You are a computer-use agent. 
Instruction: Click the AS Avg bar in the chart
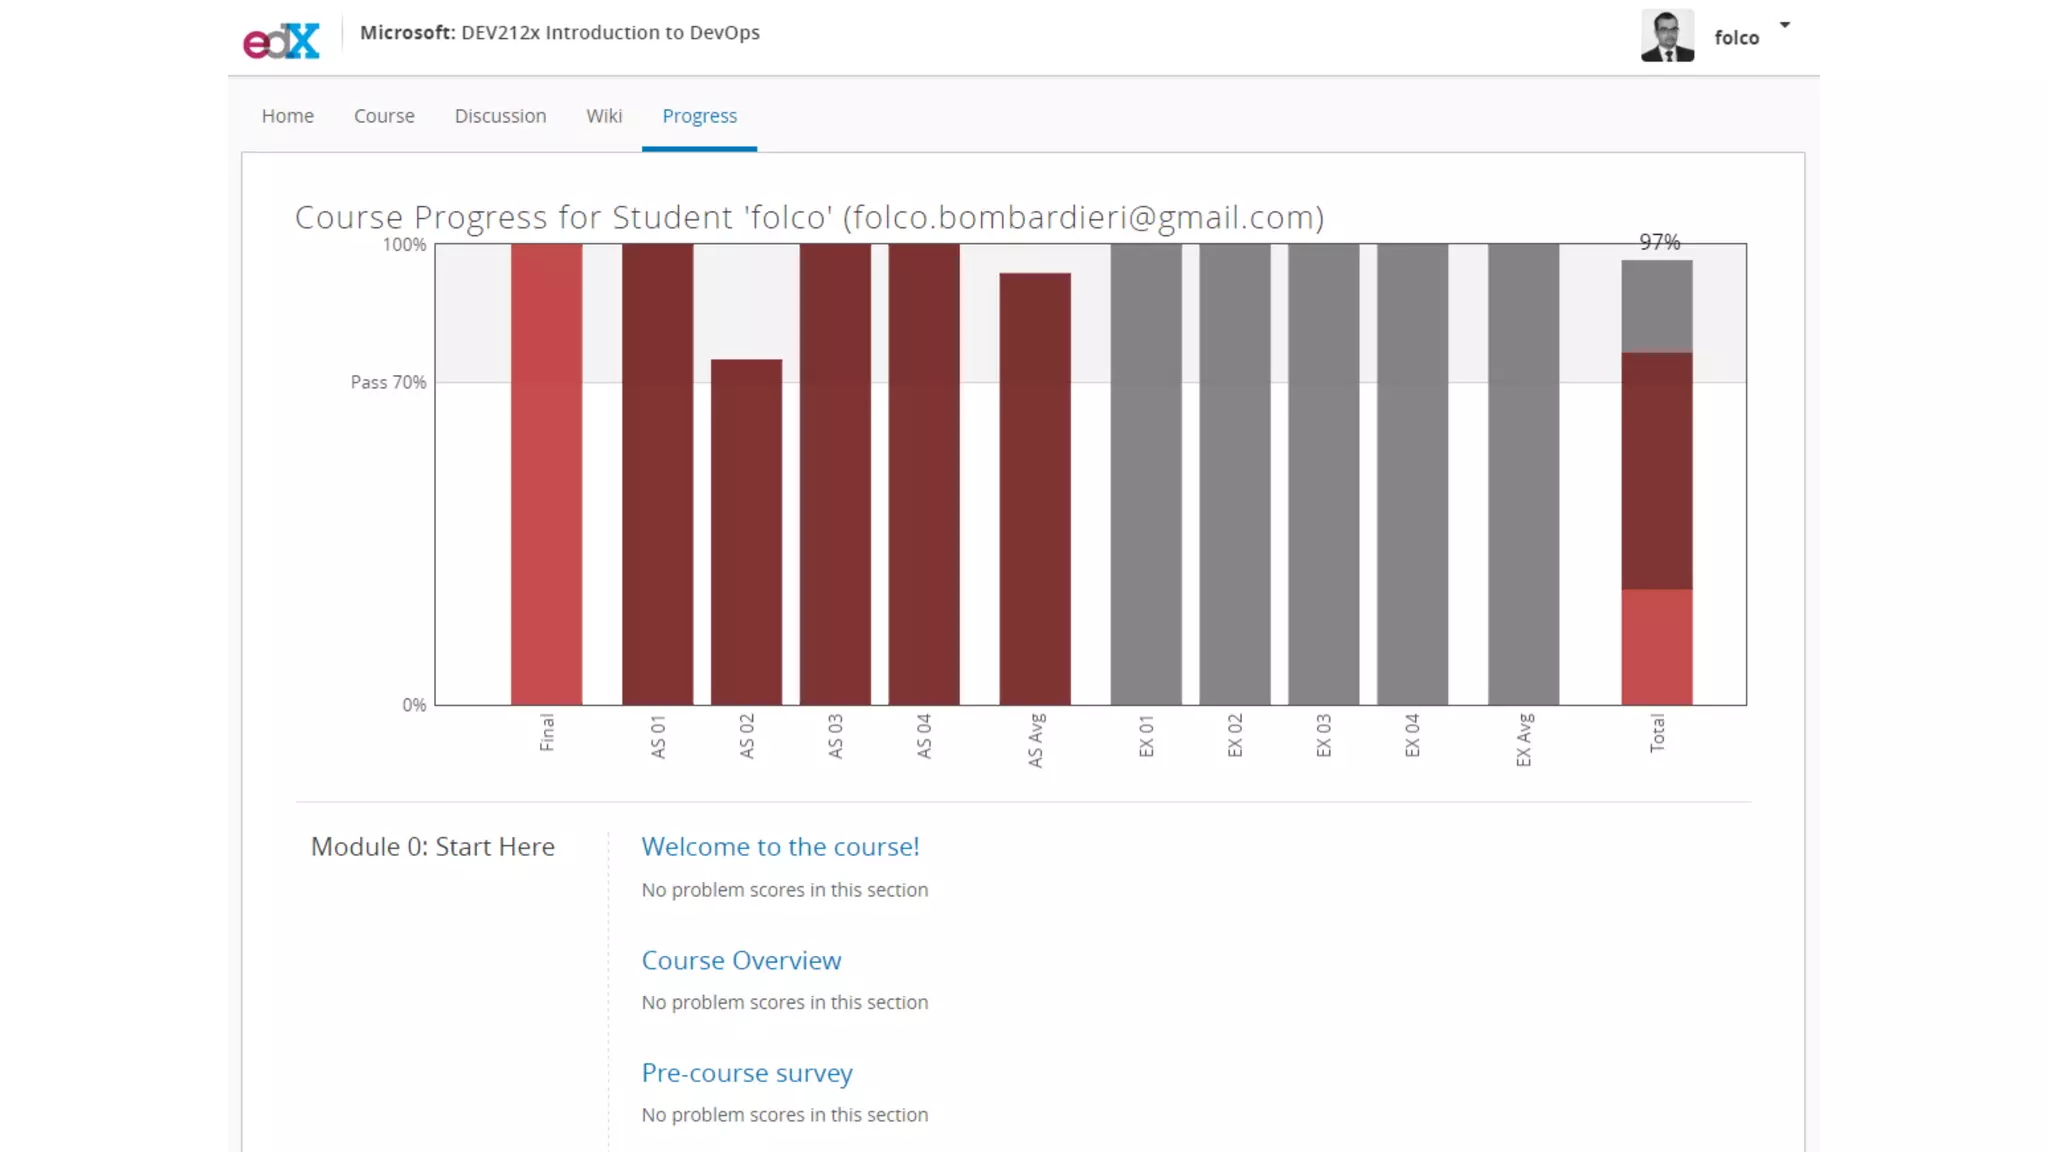click(x=1035, y=489)
